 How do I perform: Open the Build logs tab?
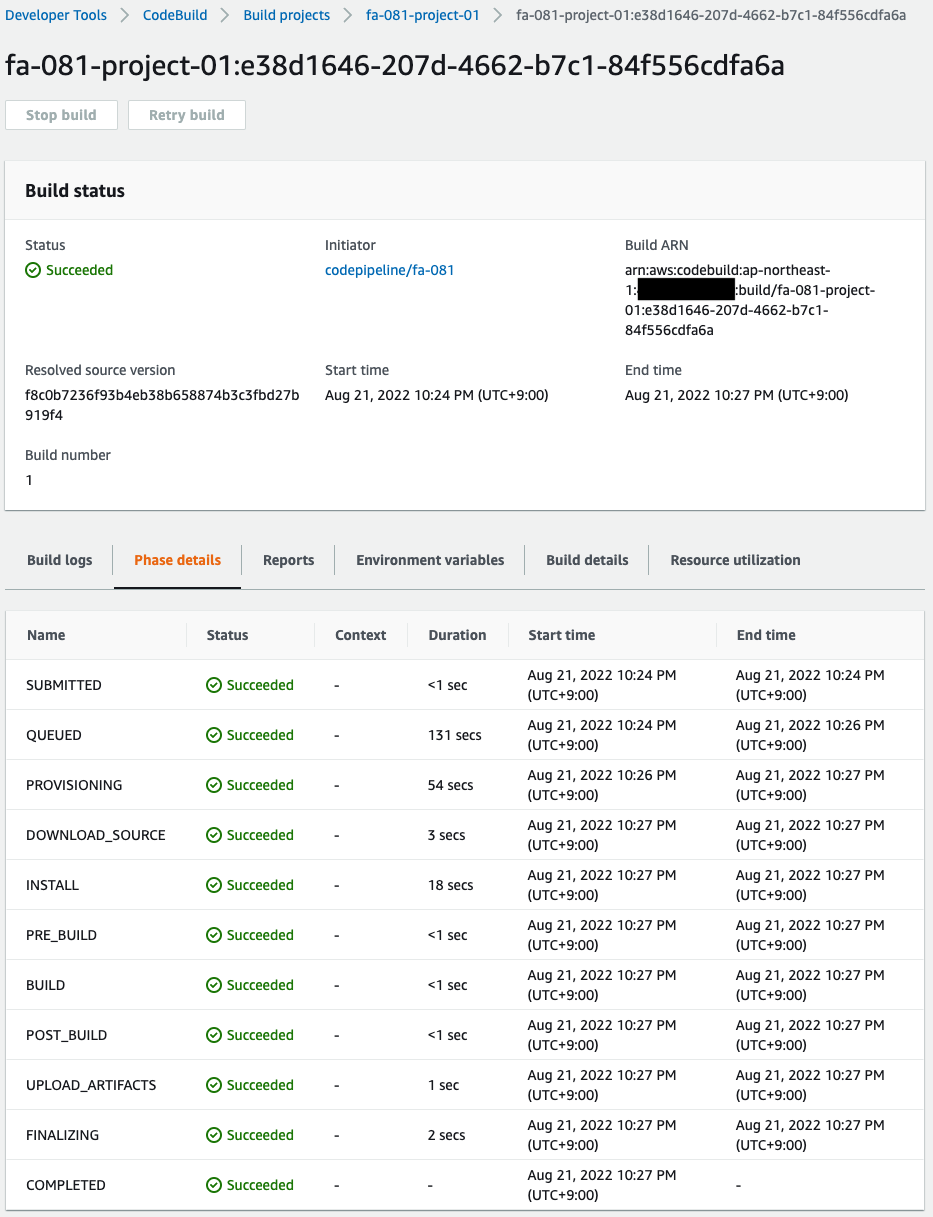click(59, 560)
